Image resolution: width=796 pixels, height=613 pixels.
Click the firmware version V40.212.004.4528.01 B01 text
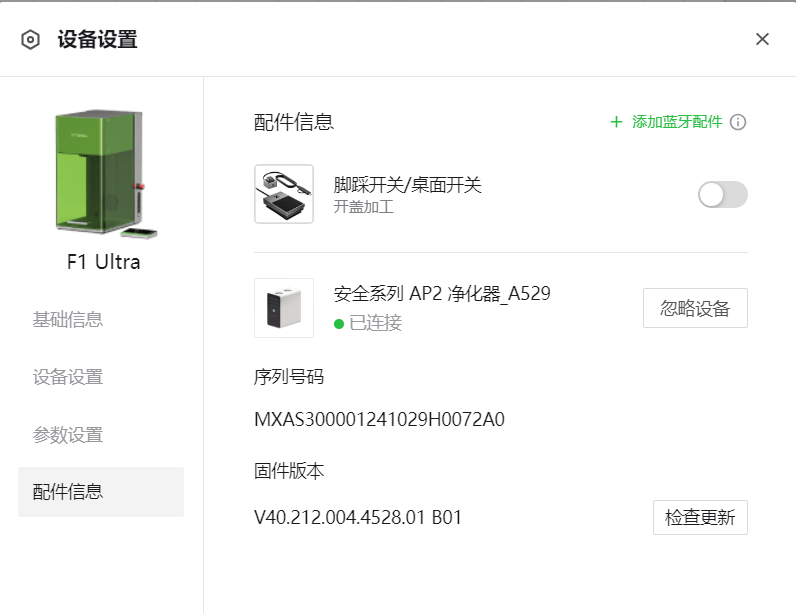(x=358, y=518)
